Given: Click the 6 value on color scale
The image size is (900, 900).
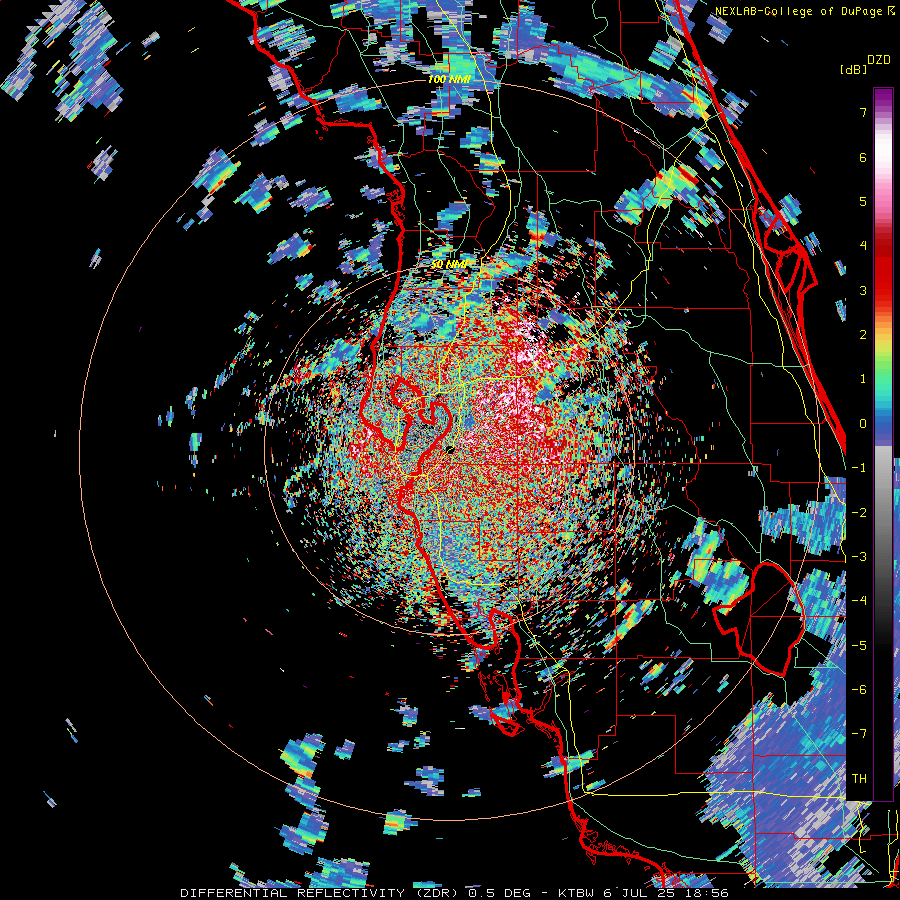Looking at the screenshot, I should coord(863,157).
